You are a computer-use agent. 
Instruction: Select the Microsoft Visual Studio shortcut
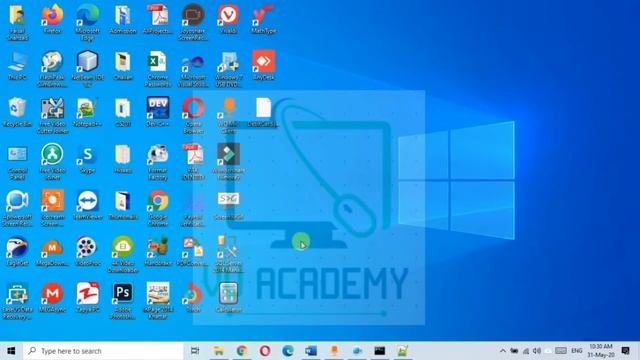tap(193, 69)
